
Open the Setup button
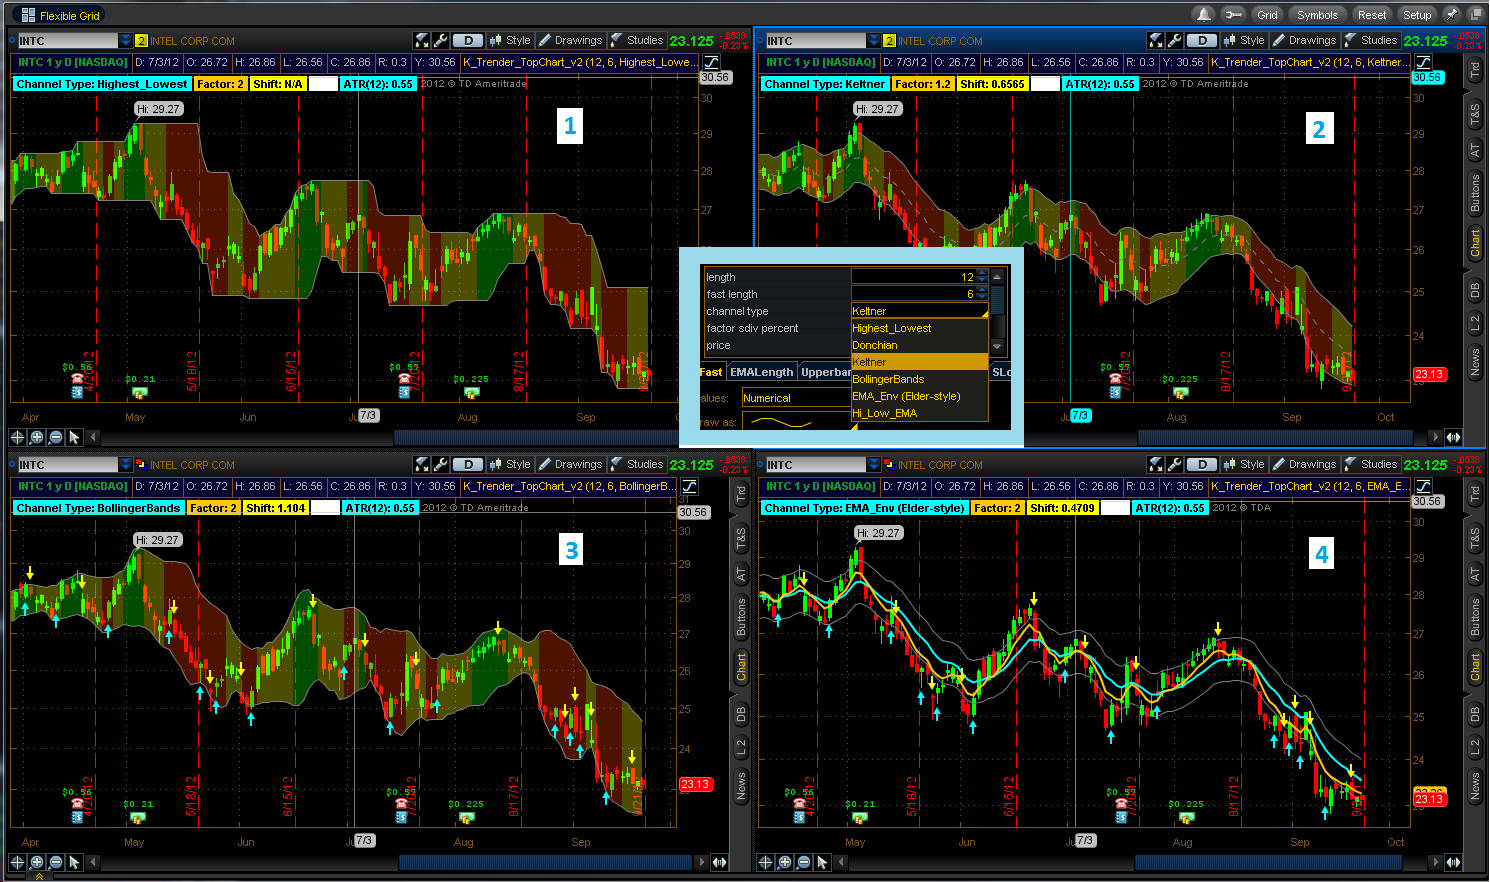coord(1417,15)
